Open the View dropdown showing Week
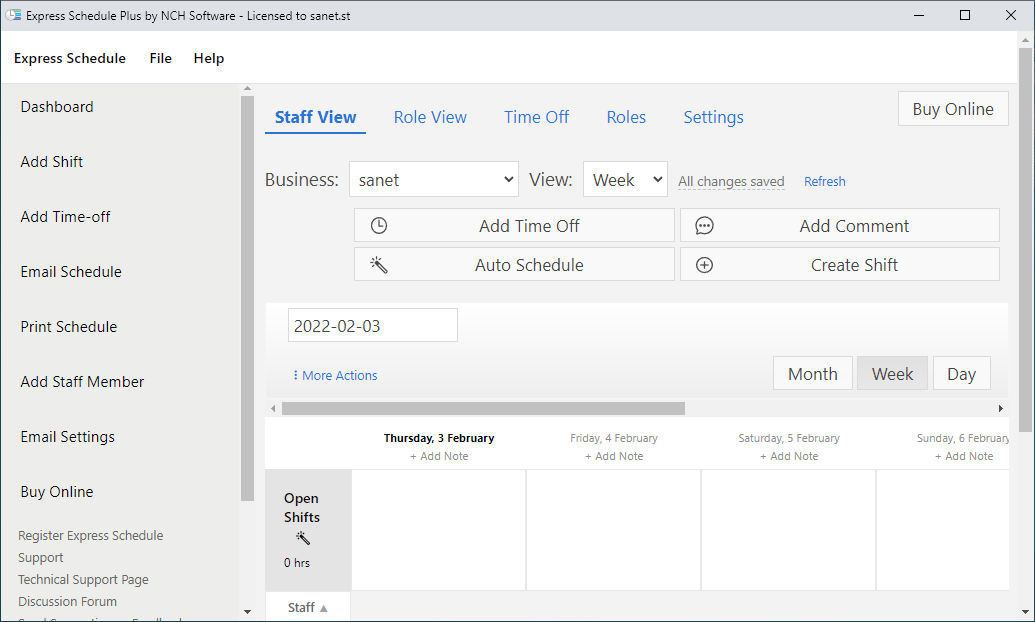This screenshot has height=622, width=1035. pyautogui.click(x=625, y=180)
